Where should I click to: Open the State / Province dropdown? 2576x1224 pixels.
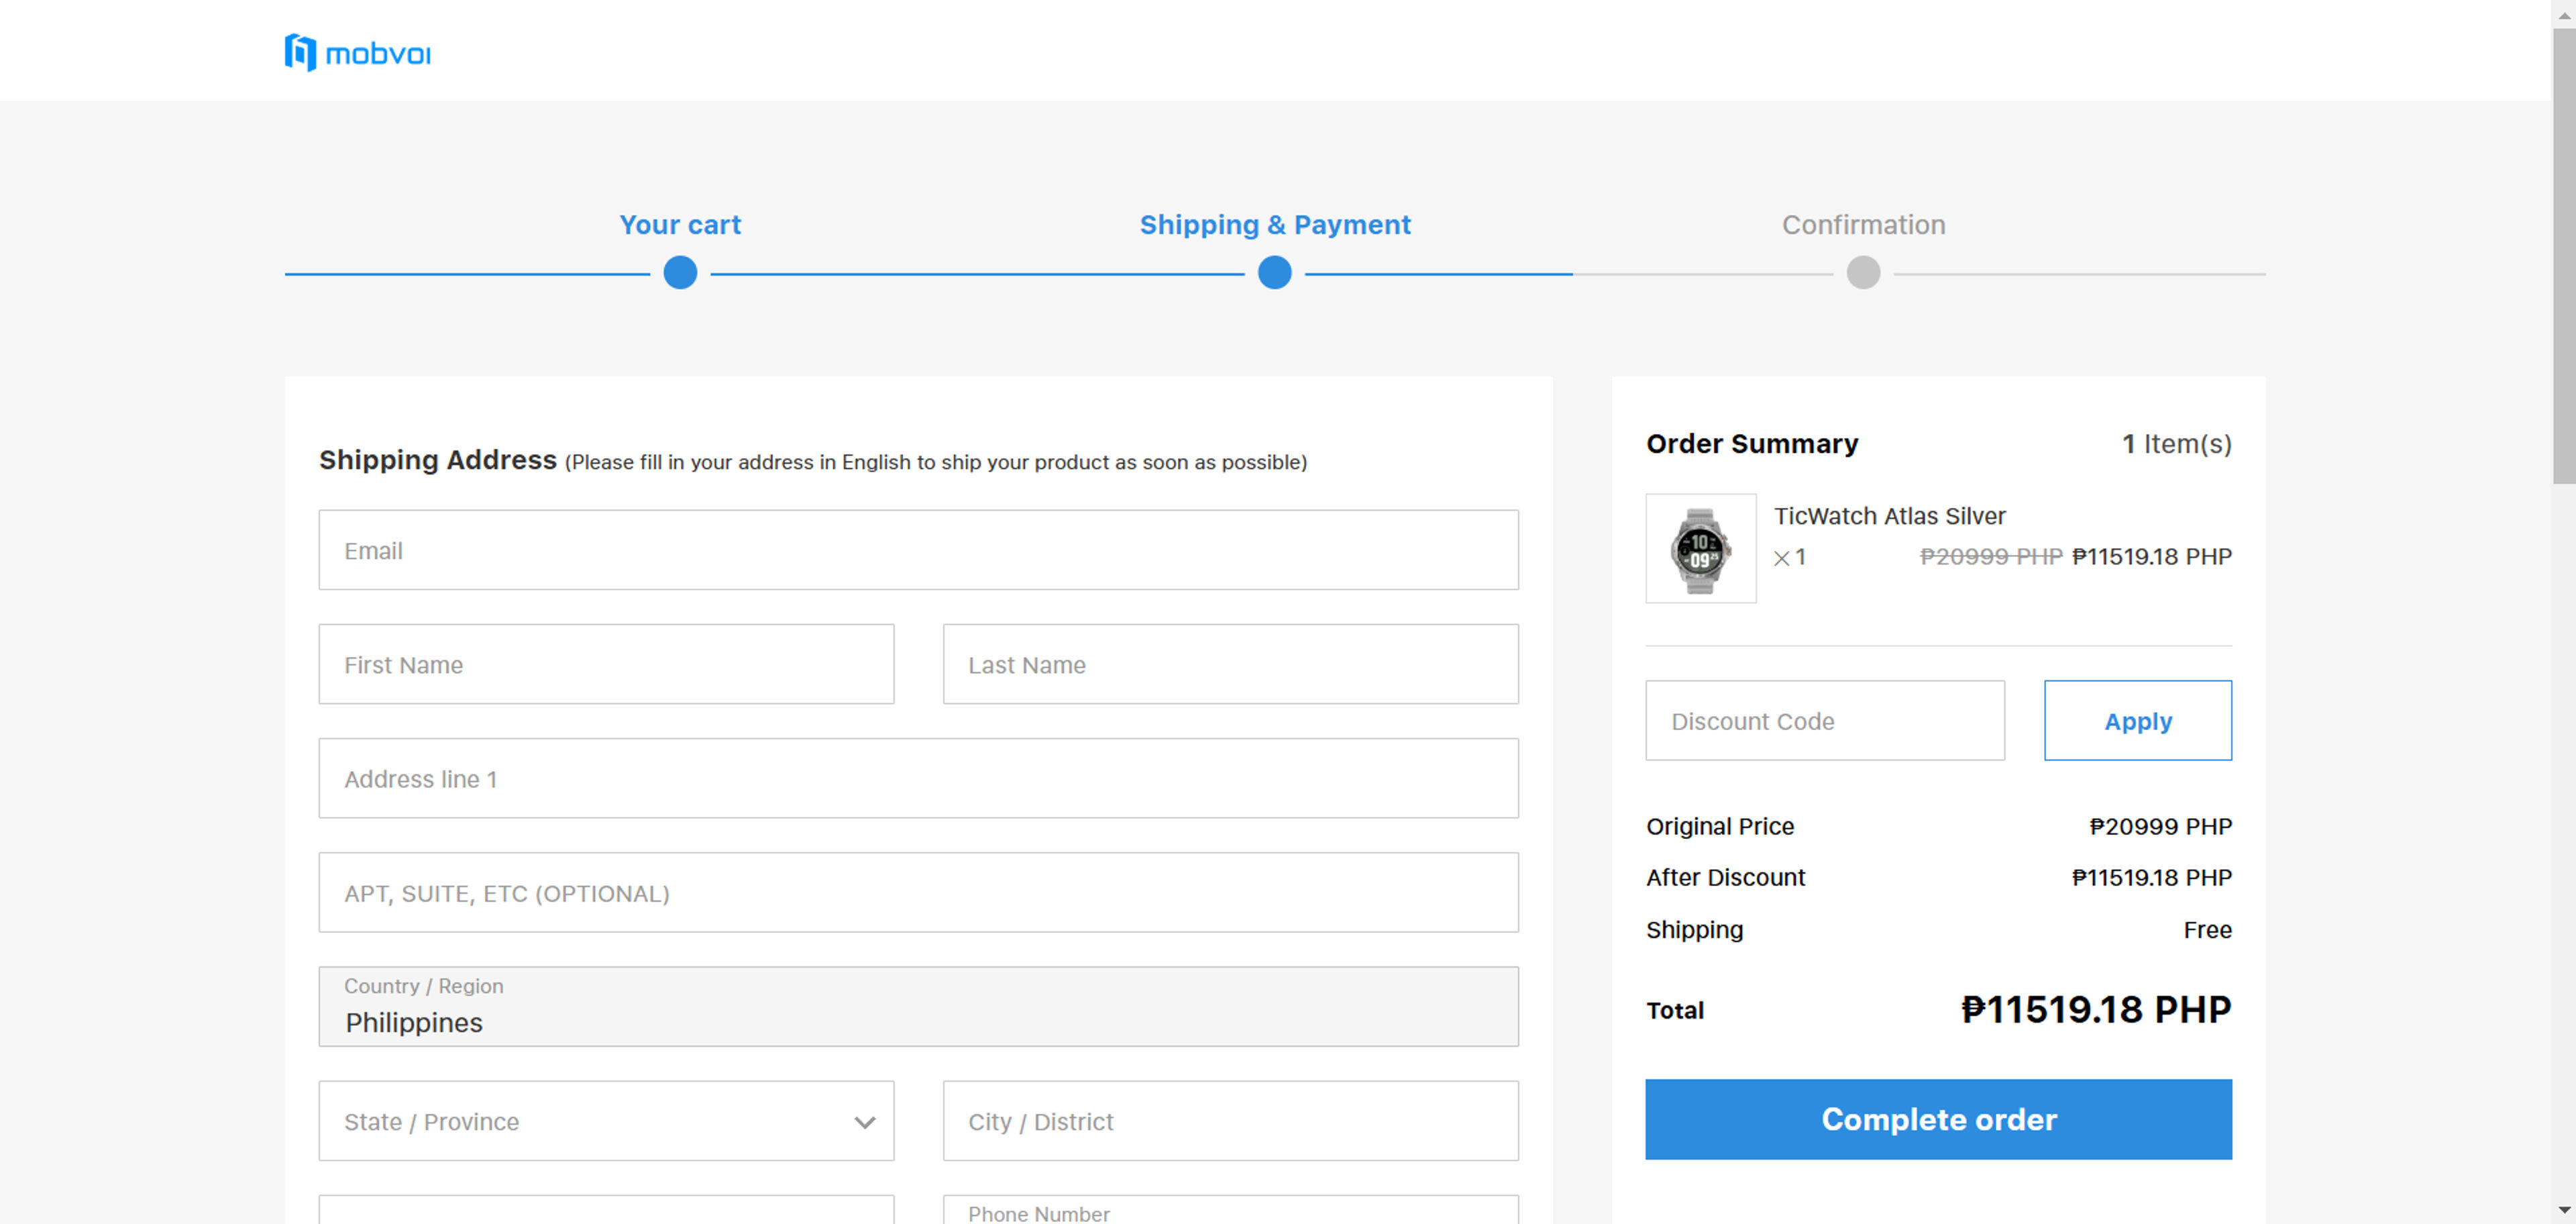pyautogui.click(x=606, y=1121)
